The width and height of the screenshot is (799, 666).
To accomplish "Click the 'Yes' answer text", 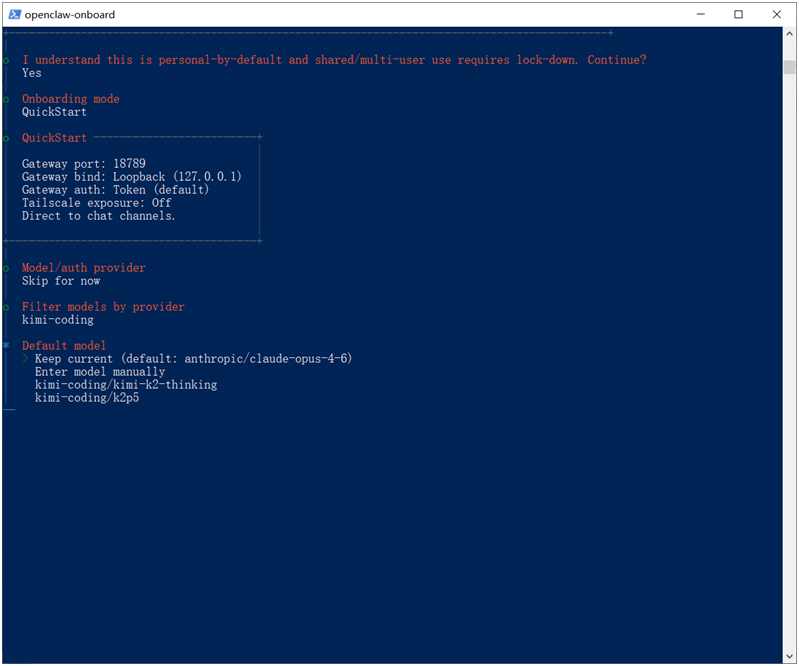I will [x=32, y=73].
